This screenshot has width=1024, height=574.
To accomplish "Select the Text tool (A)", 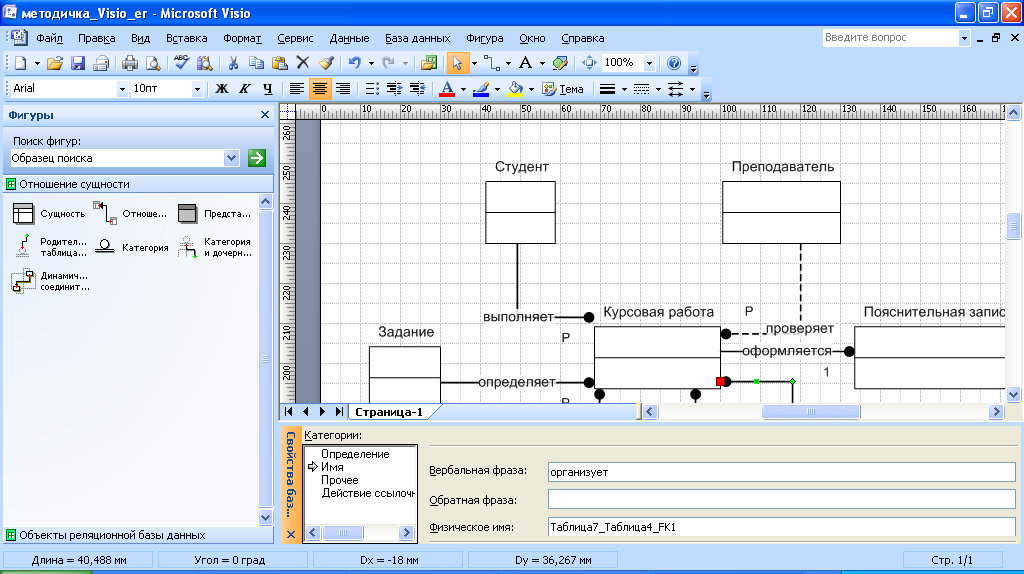I will 525,63.
